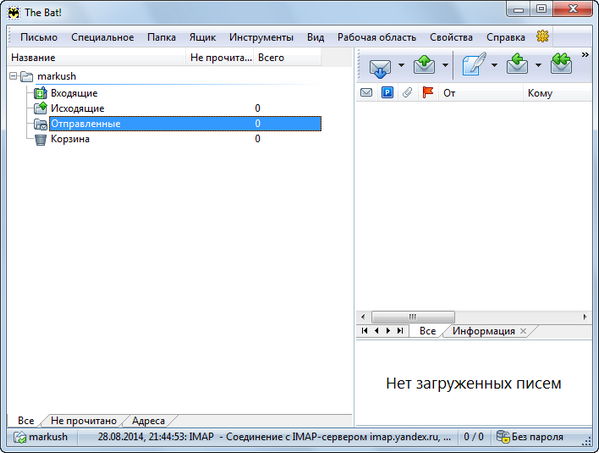
Task: Click the scrollbar right arrow in message list
Action: (585, 317)
